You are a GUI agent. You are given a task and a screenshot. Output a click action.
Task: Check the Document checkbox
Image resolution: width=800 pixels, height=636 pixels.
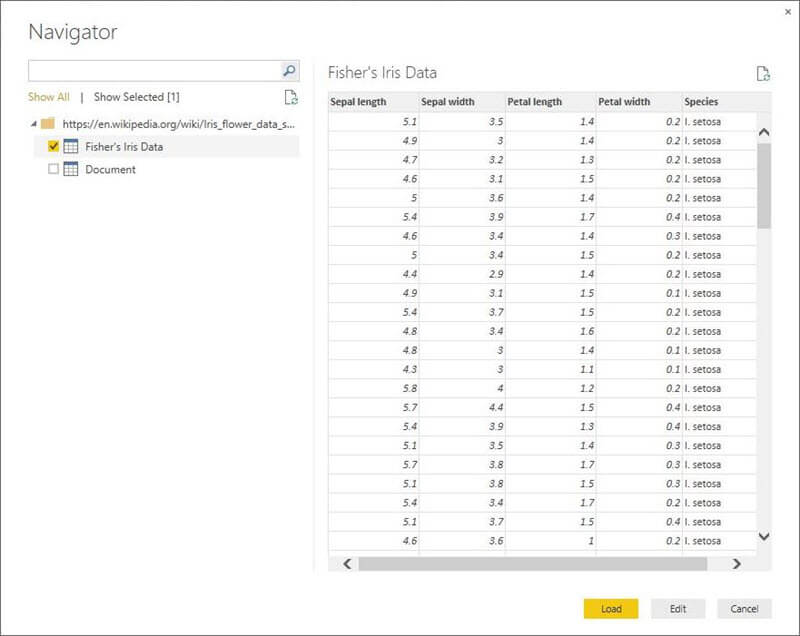point(53,169)
